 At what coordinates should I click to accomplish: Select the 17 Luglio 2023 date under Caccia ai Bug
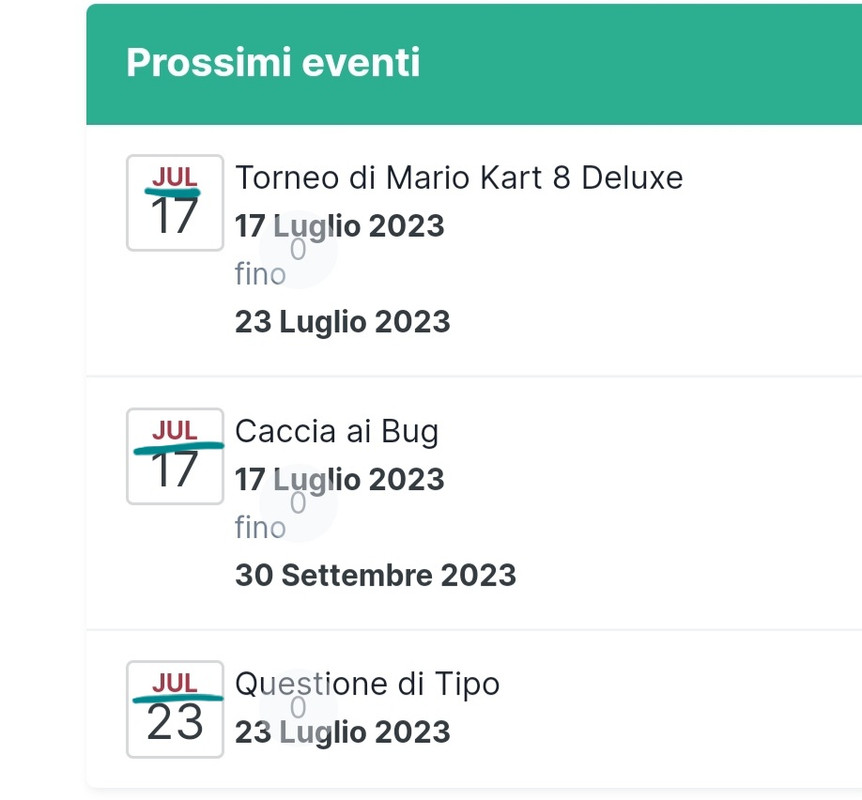coord(339,480)
